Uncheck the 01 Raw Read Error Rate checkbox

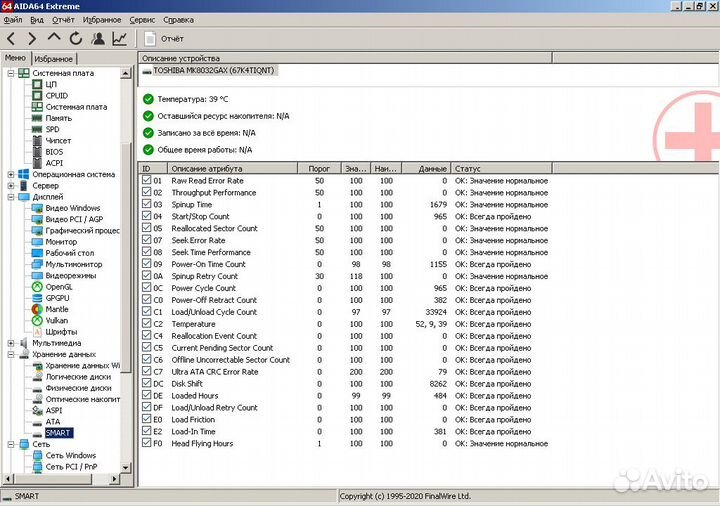146,180
